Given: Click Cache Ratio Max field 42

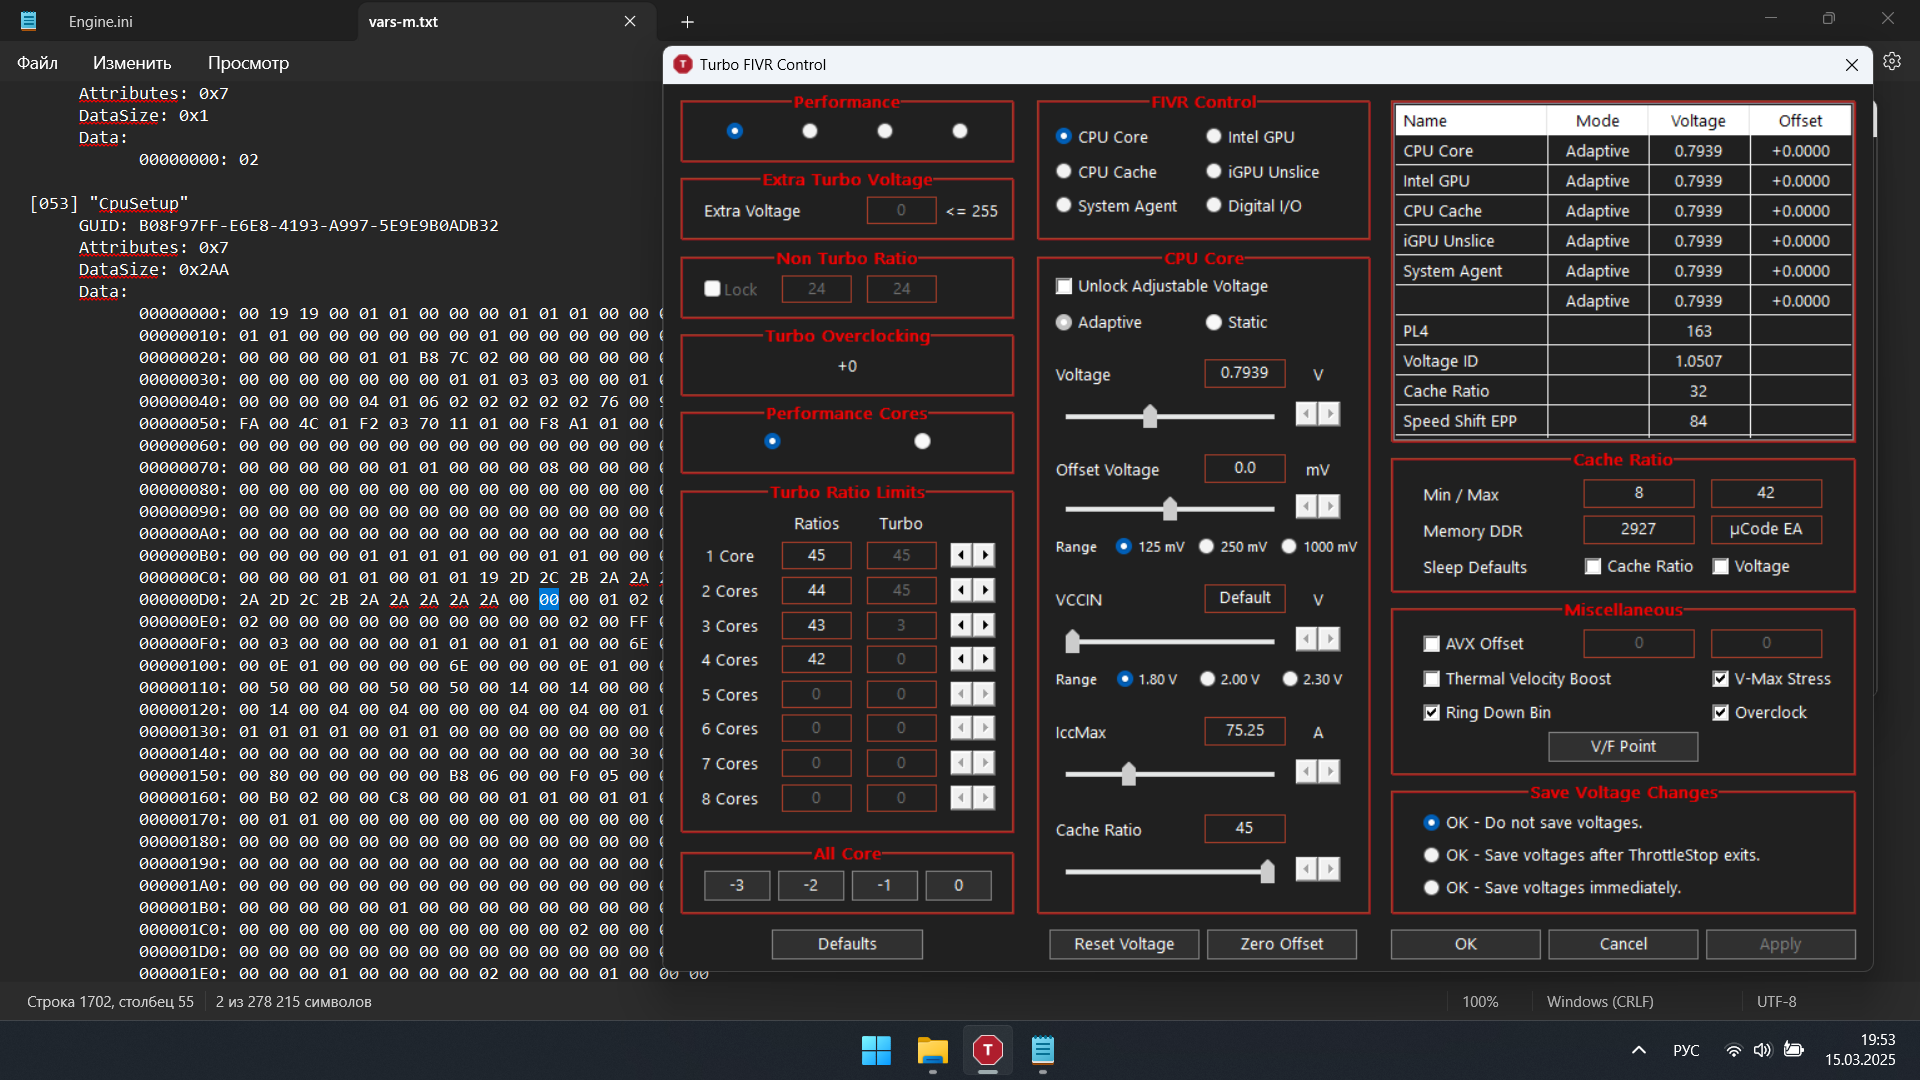Looking at the screenshot, I should pyautogui.click(x=1766, y=493).
